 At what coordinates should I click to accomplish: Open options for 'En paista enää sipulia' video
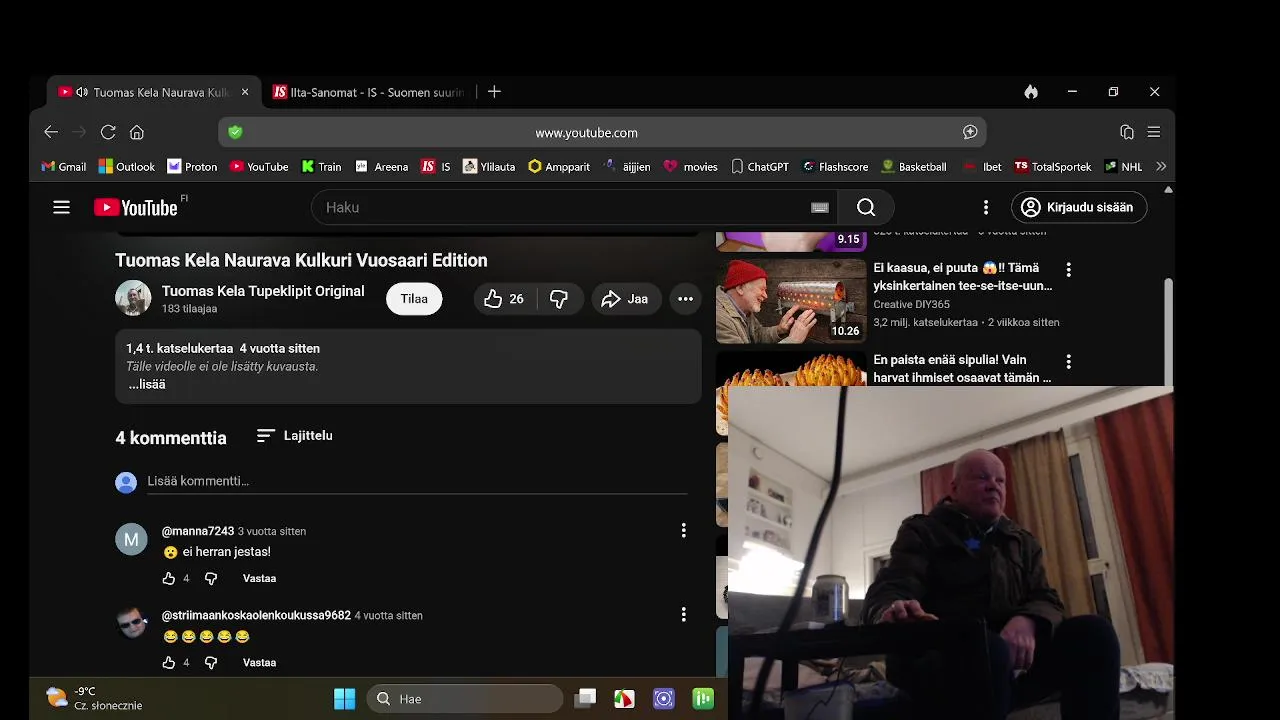click(1068, 361)
